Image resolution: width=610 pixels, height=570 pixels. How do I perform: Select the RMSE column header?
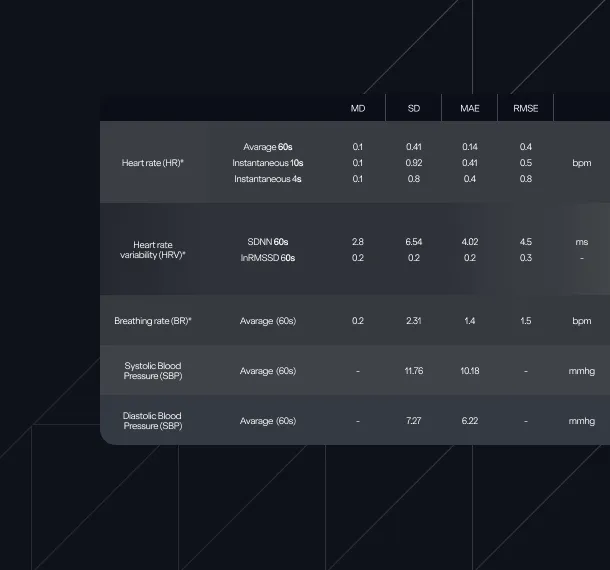point(526,109)
